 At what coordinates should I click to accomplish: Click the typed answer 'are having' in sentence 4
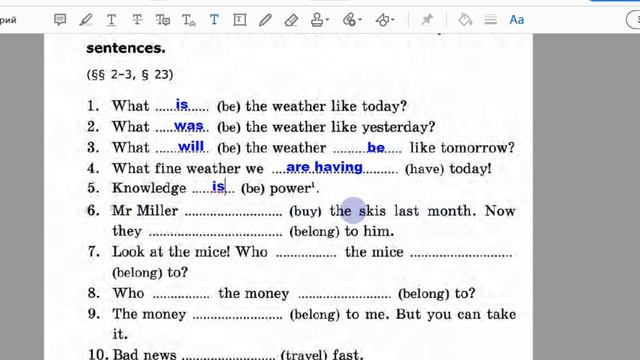tap(324, 167)
